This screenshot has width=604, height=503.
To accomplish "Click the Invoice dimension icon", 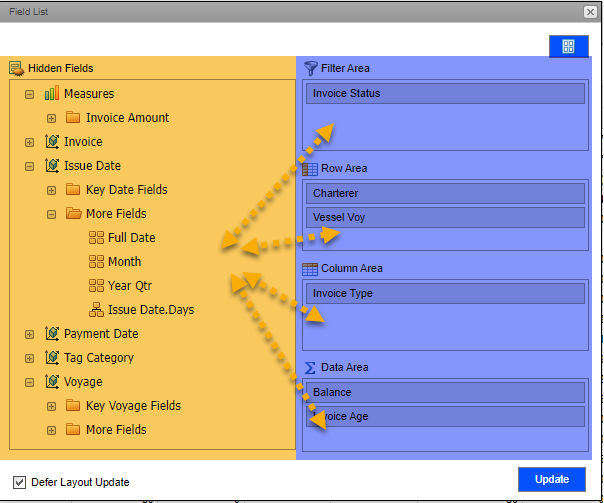I will [52, 141].
